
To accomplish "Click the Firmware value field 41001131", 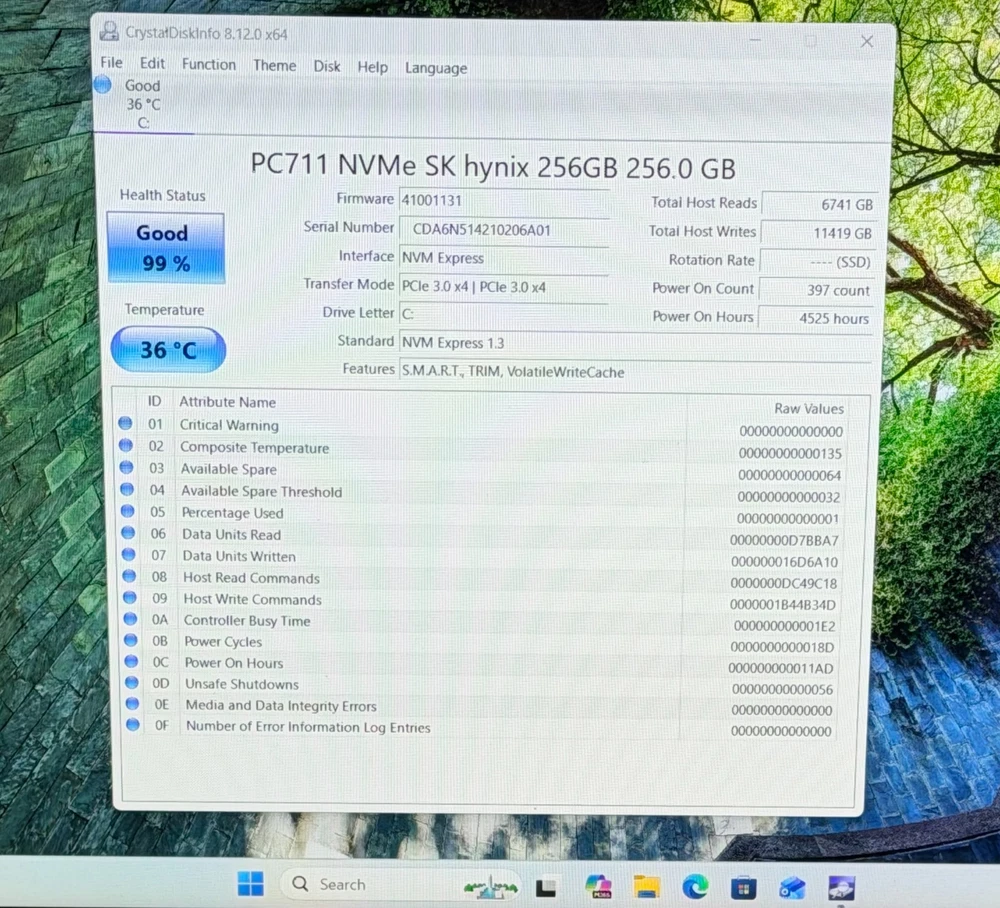I will [x=503, y=199].
